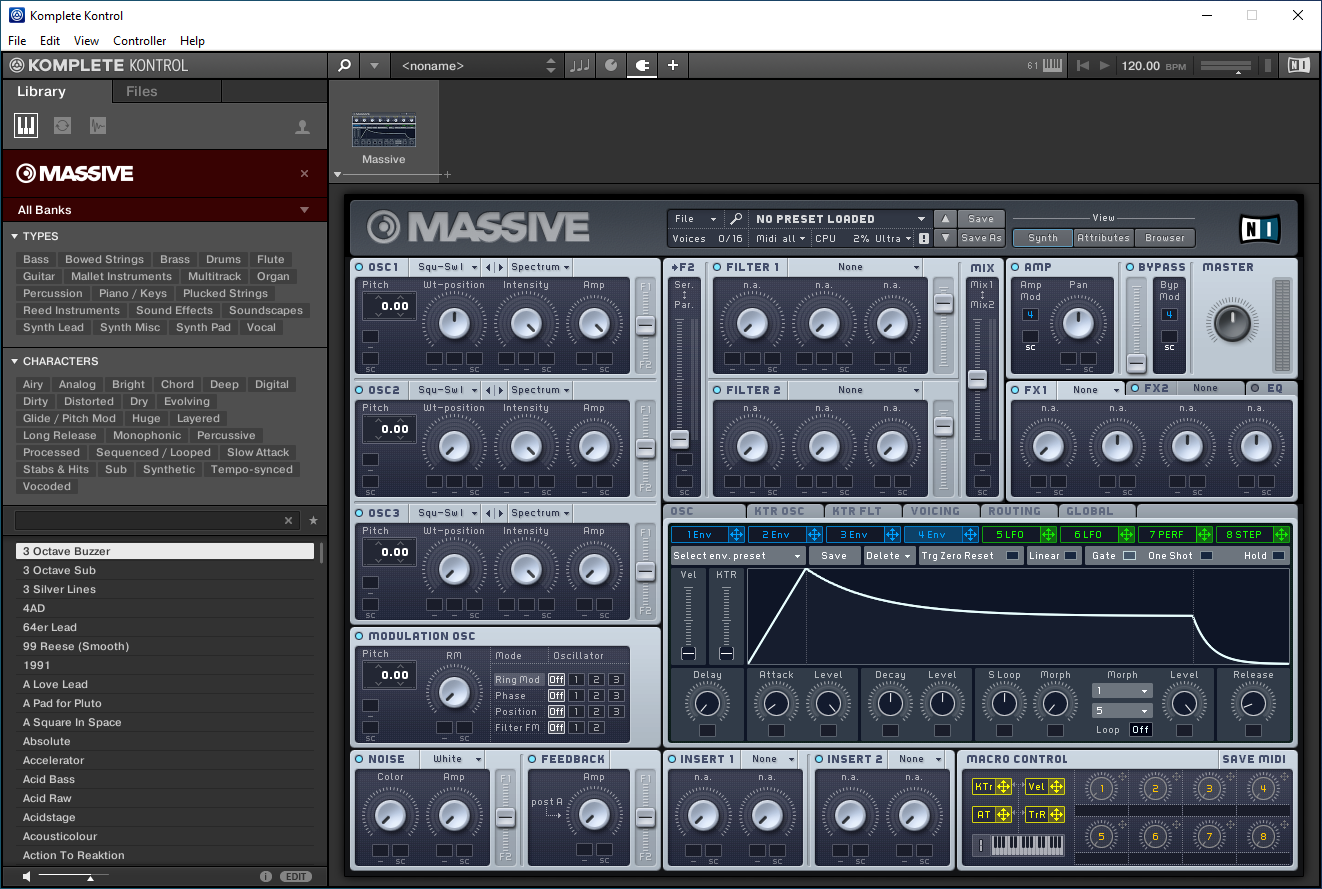This screenshot has width=1322, height=889.
Task: Turn on OSC1 power toggle
Action: (359, 267)
